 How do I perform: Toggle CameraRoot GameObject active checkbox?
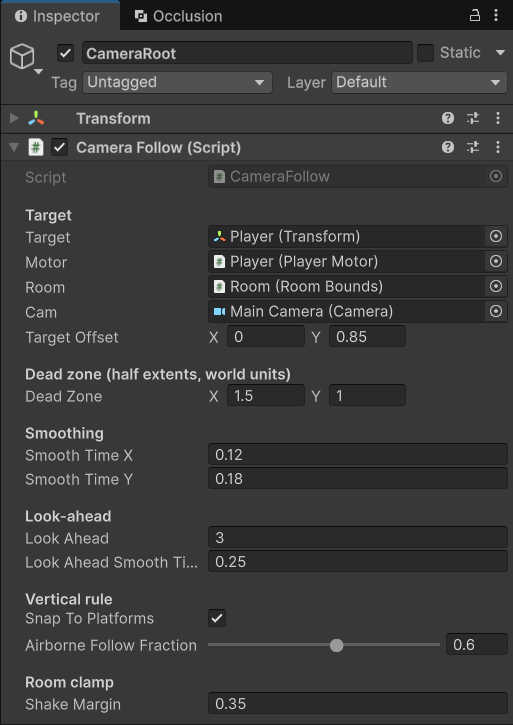point(65,53)
